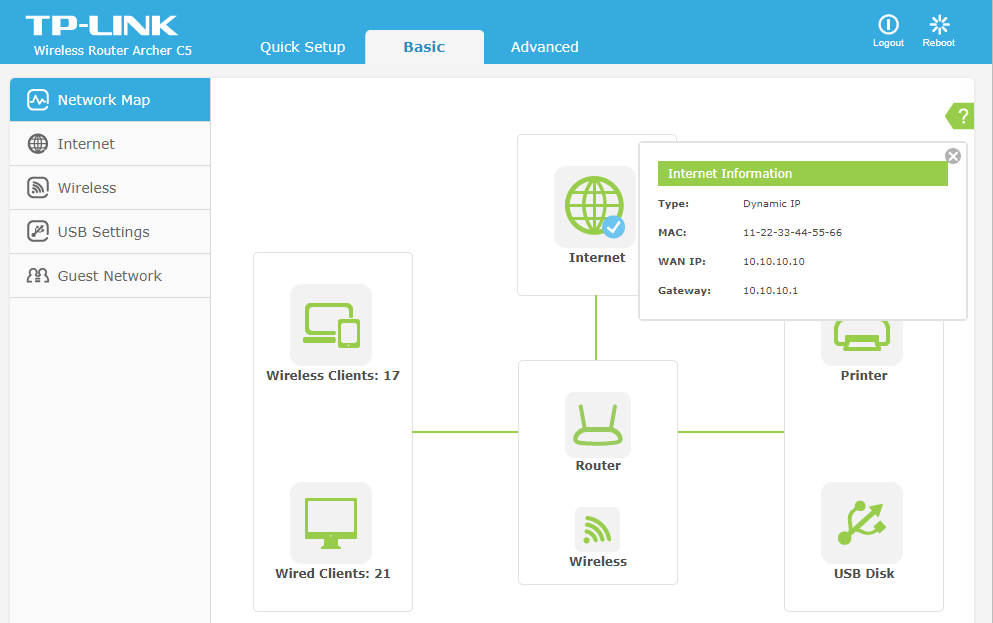Close the Internet Information popup
Screen dimensions: 993x623
point(952,156)
